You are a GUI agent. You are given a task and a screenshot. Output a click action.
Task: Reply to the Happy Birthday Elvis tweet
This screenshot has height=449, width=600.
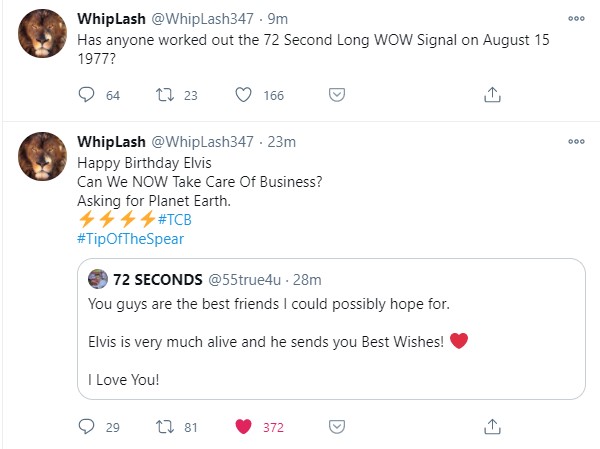pyautogui.click(x=86, y=427)
